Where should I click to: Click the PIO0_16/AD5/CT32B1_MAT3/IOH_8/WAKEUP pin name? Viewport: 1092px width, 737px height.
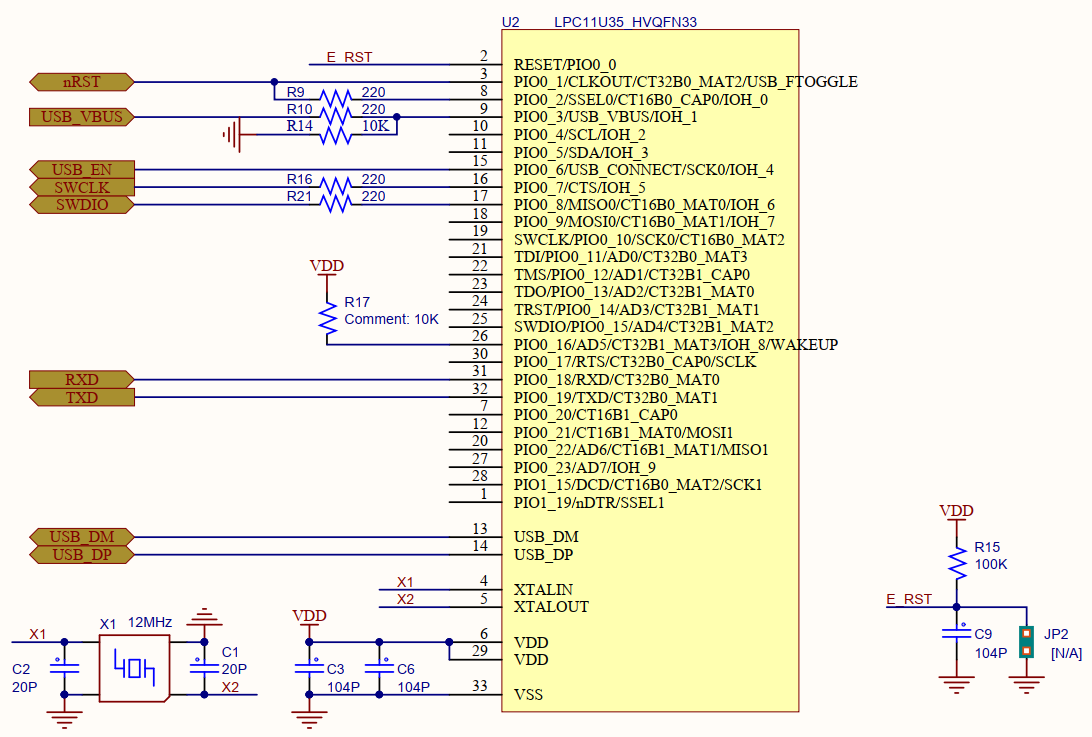(676, 345)
